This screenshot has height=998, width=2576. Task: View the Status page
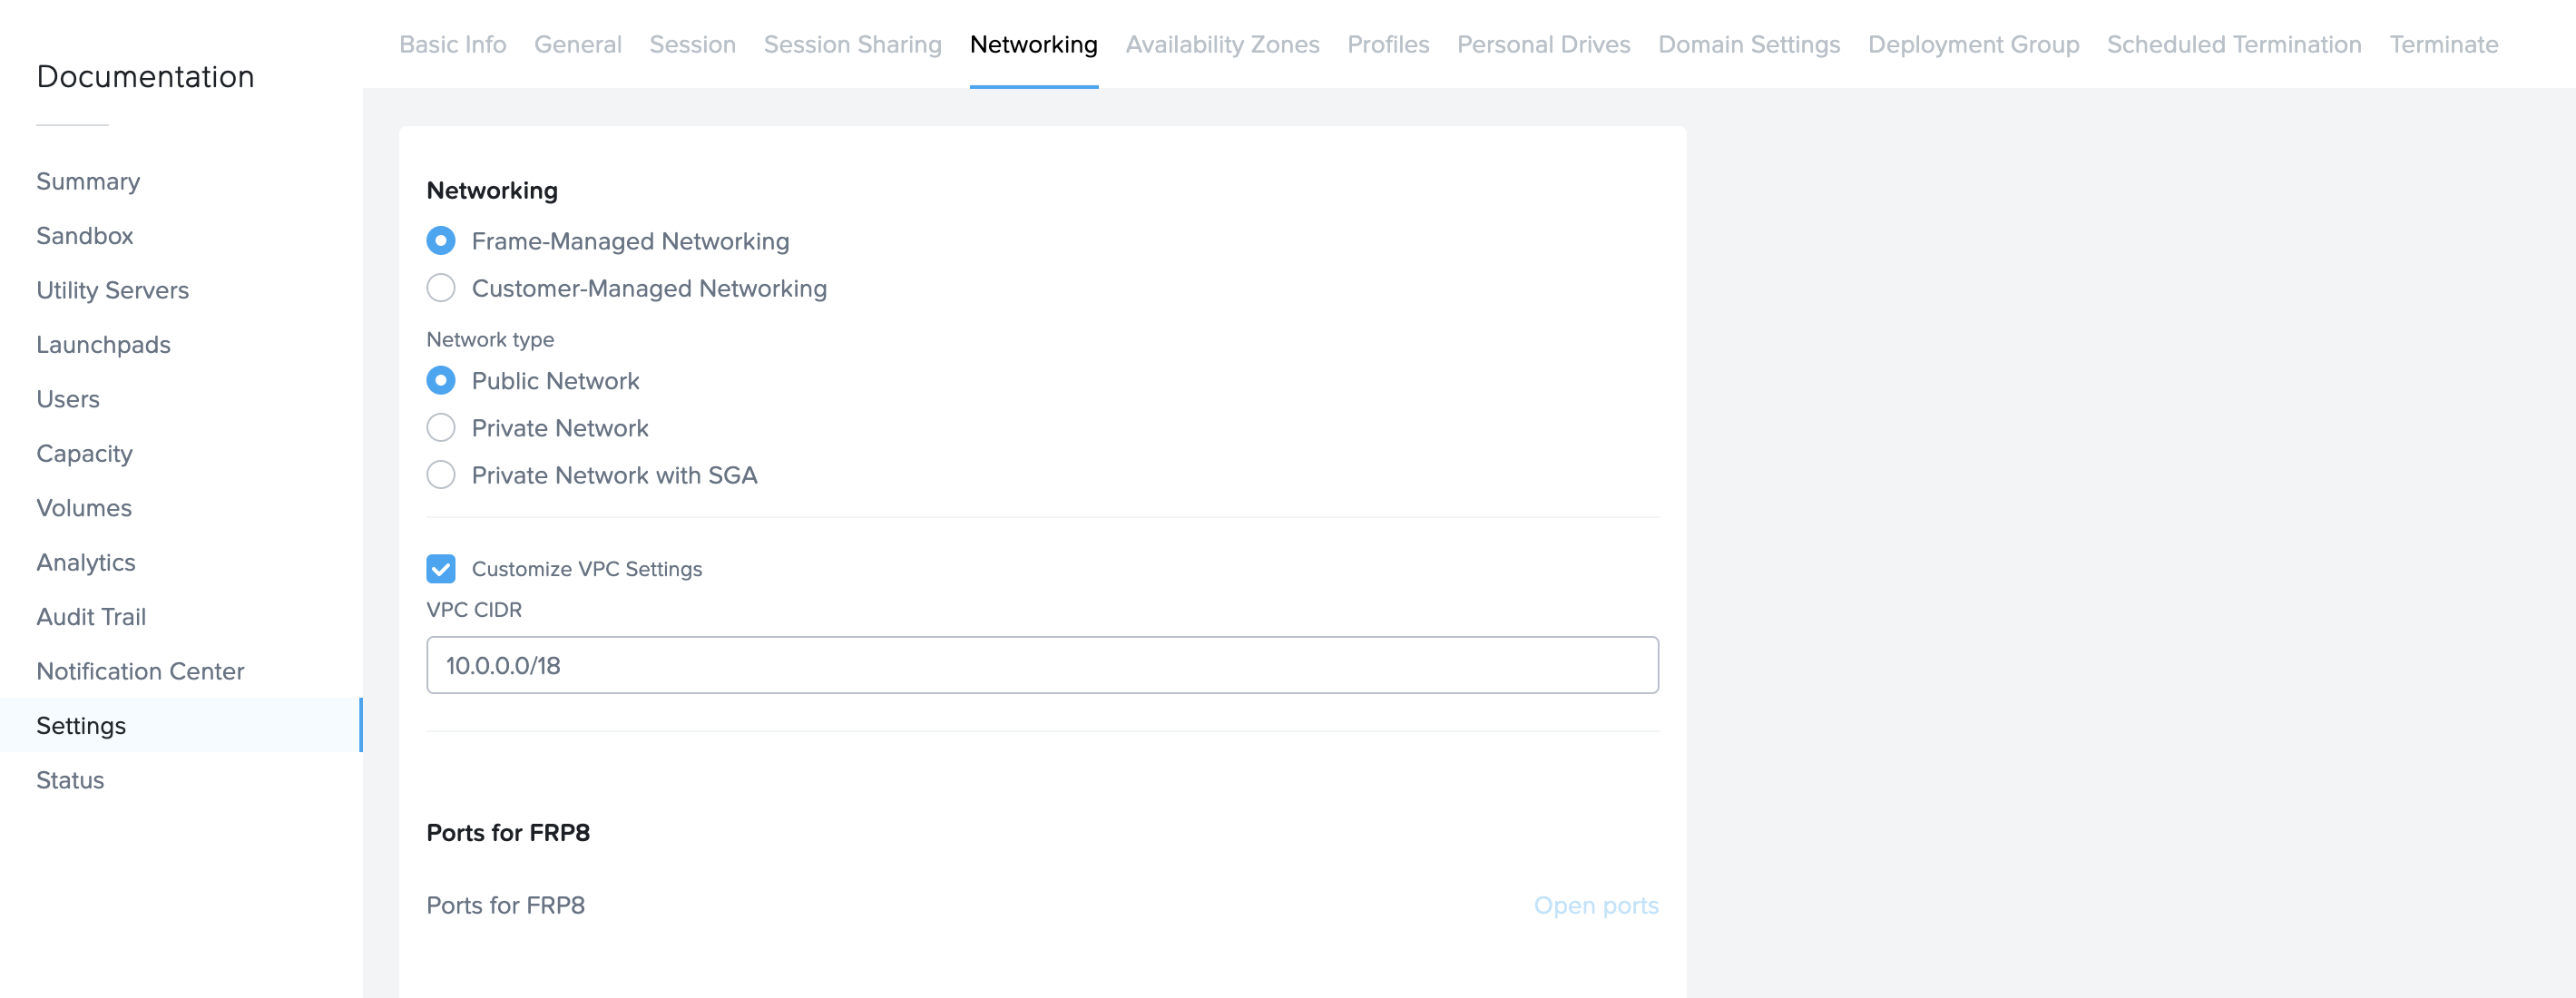tap(70, 780)
